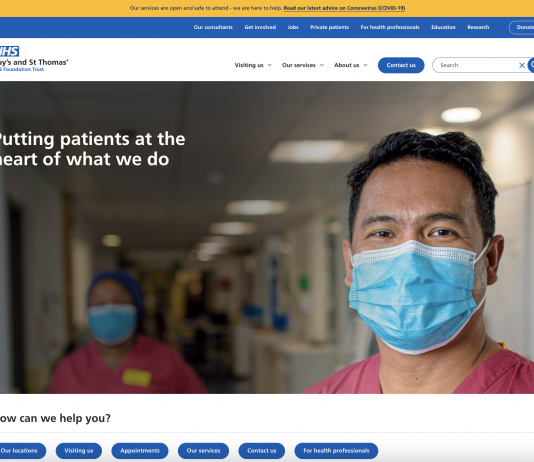
Task: Click the Donate button
Action: (522, 28)
